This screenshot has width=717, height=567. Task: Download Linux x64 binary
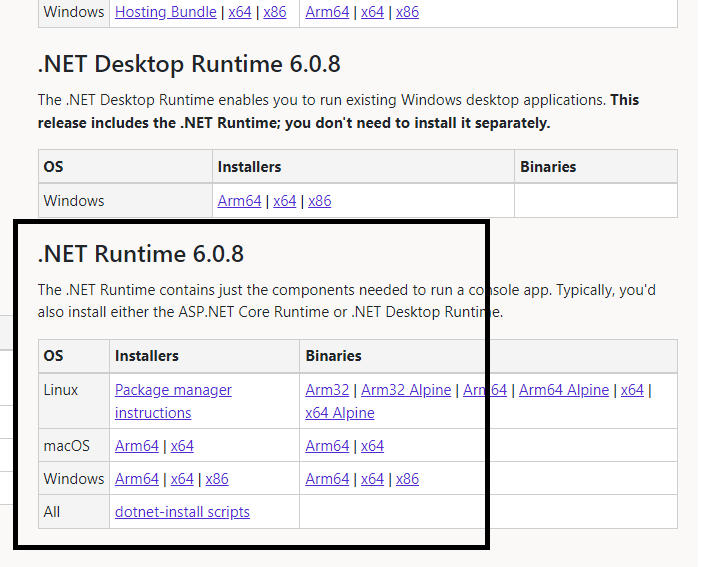coord(632,390)
